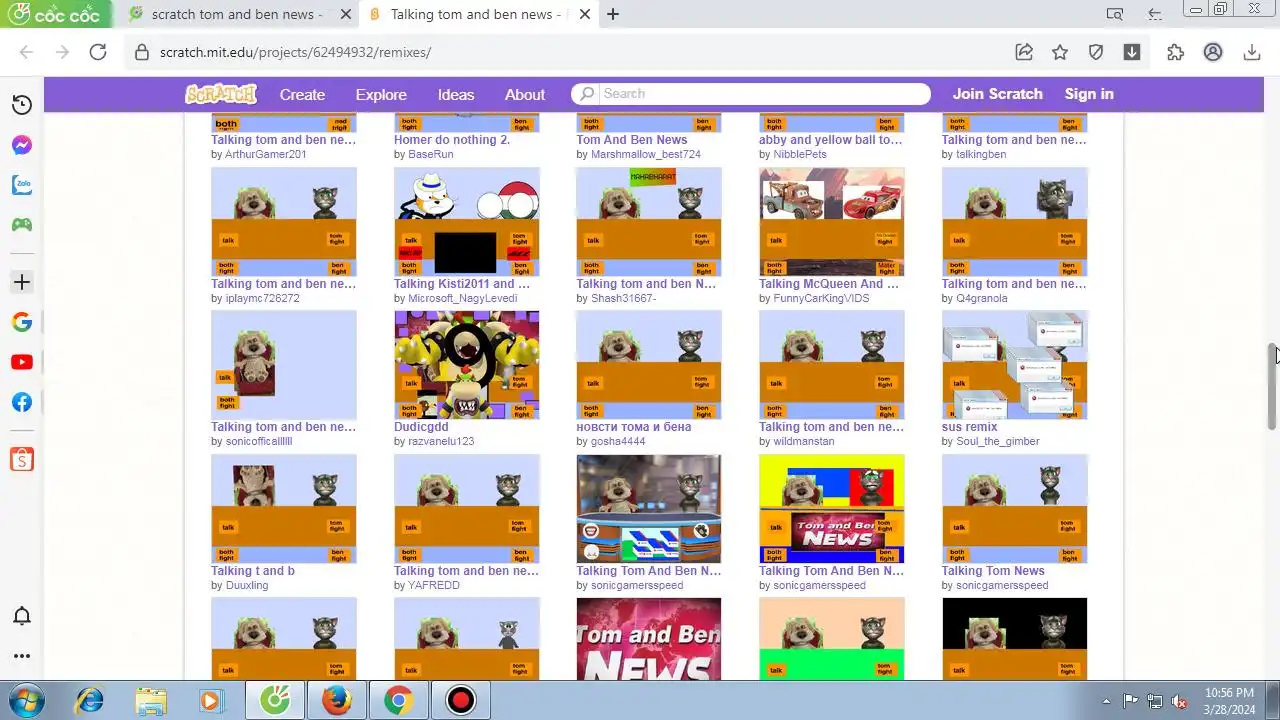
Task: Open the Coc Coc download-media icon
Action: (x=1132, y=52)
